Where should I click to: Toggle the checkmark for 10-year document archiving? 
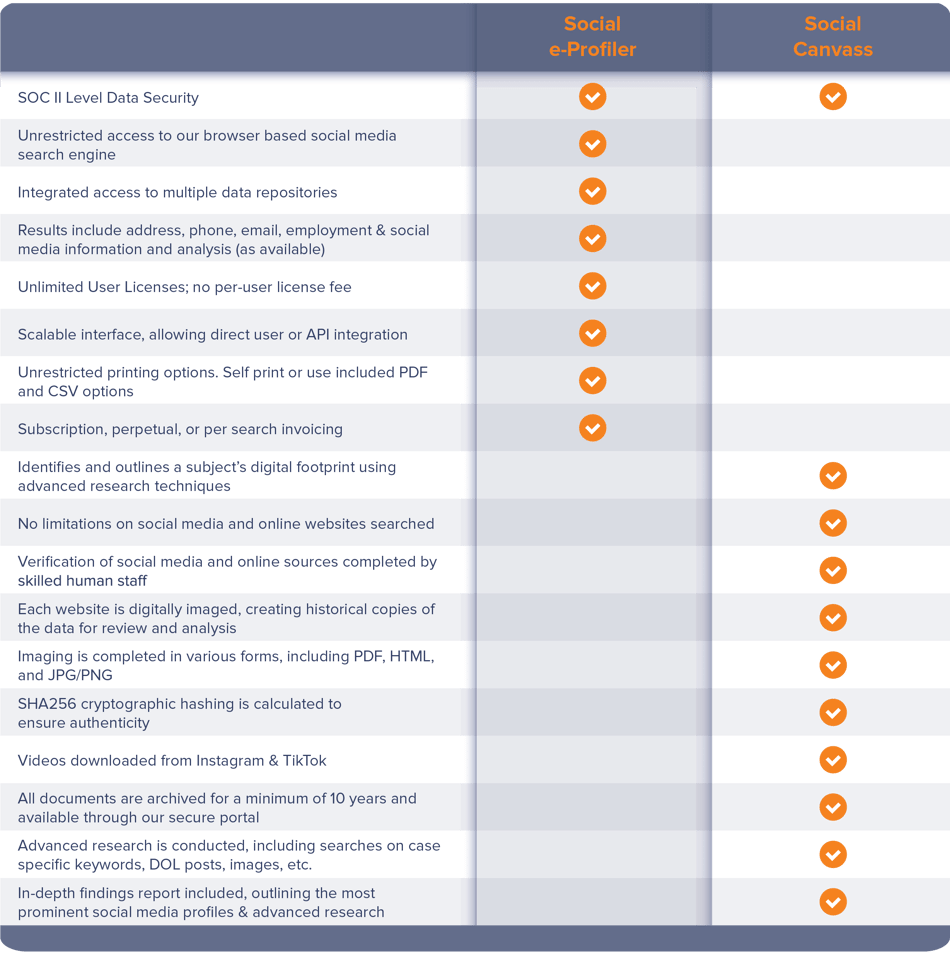point(833,807)
